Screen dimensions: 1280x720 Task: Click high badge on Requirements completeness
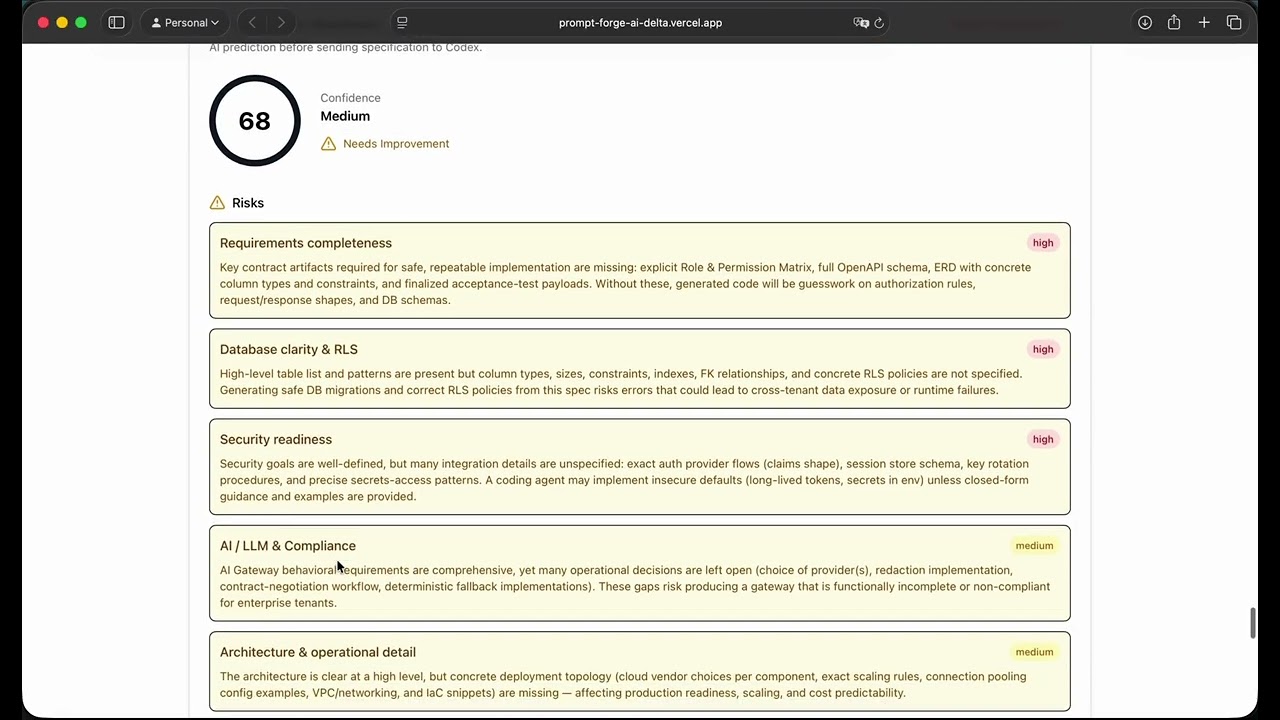[1043, 243]
